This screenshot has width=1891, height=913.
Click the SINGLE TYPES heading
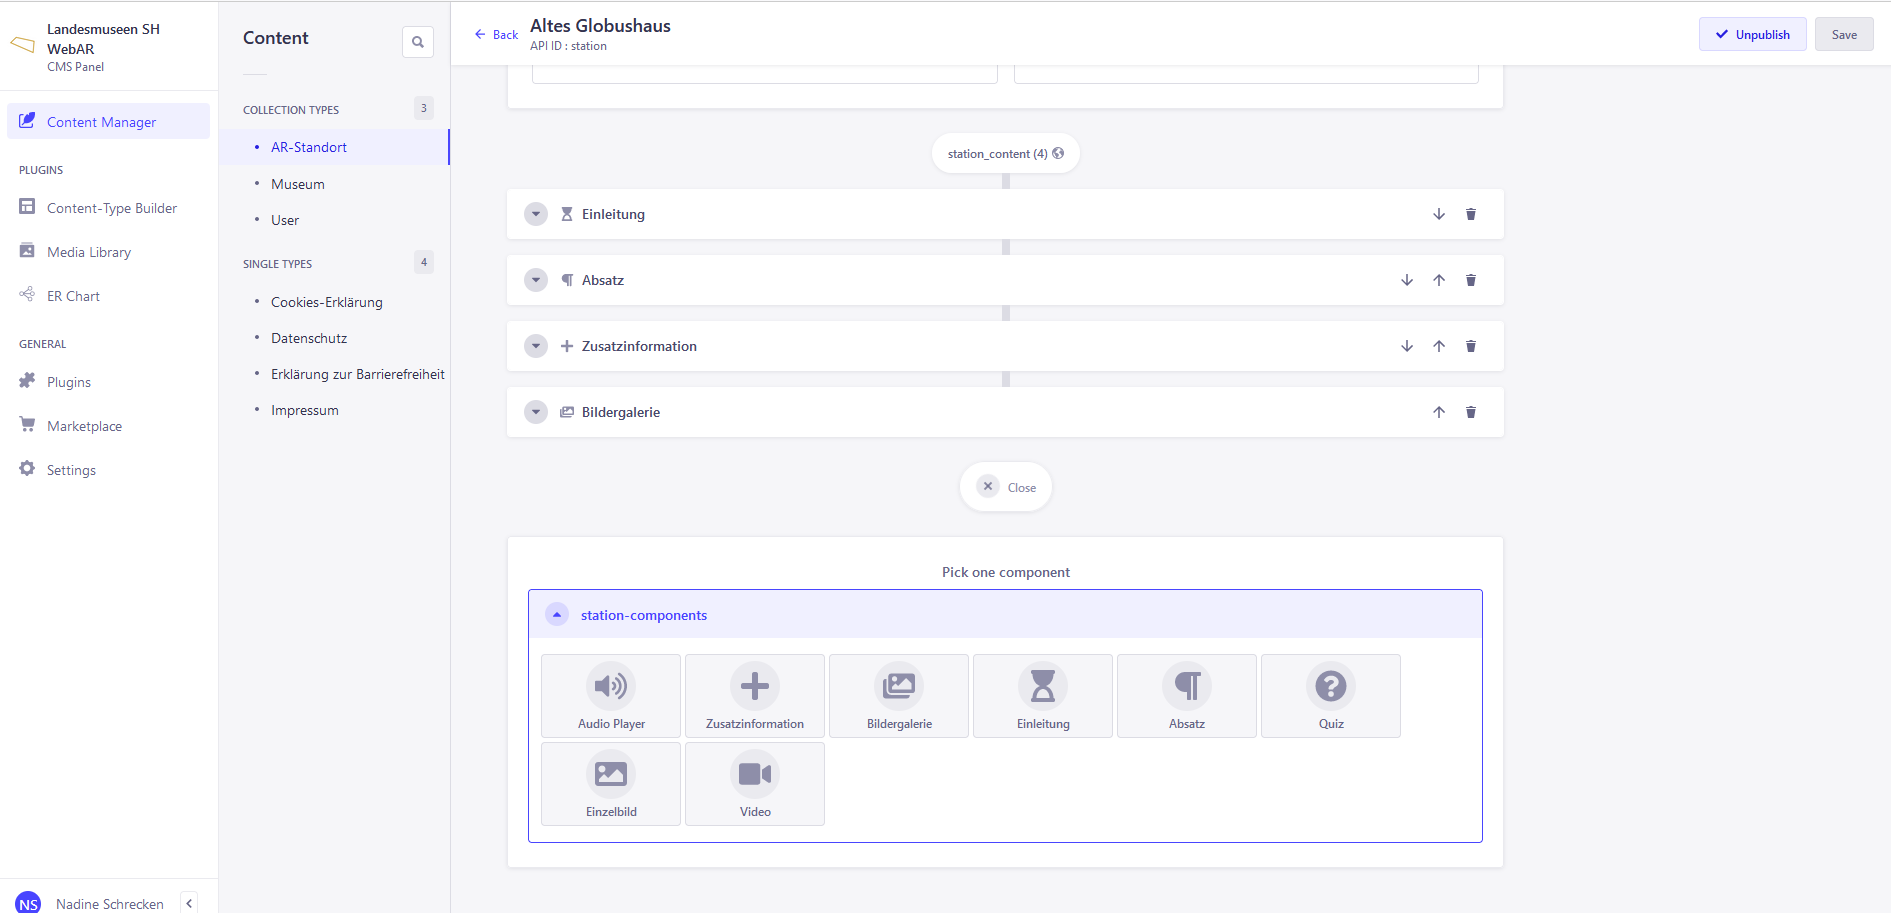point(277,264)
